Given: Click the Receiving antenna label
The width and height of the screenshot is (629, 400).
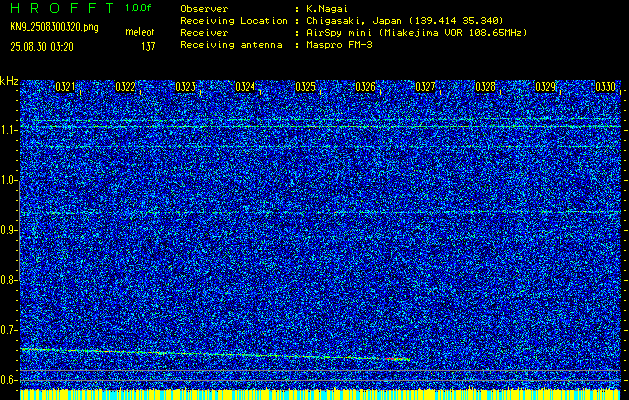Looking at the screenshot, I should click(x=231, y=45).
